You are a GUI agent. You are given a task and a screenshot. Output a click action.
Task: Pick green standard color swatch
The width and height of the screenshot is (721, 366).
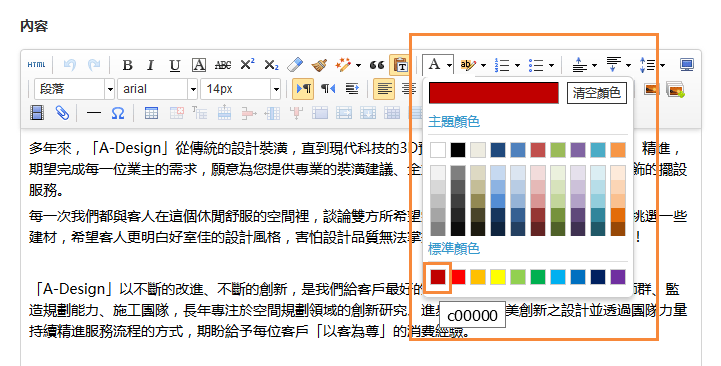(538, 277)
